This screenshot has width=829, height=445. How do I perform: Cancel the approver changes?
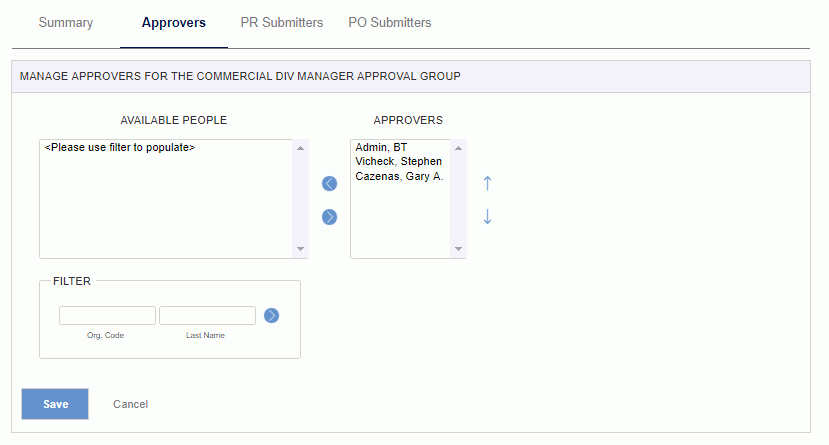coord(131,404)
